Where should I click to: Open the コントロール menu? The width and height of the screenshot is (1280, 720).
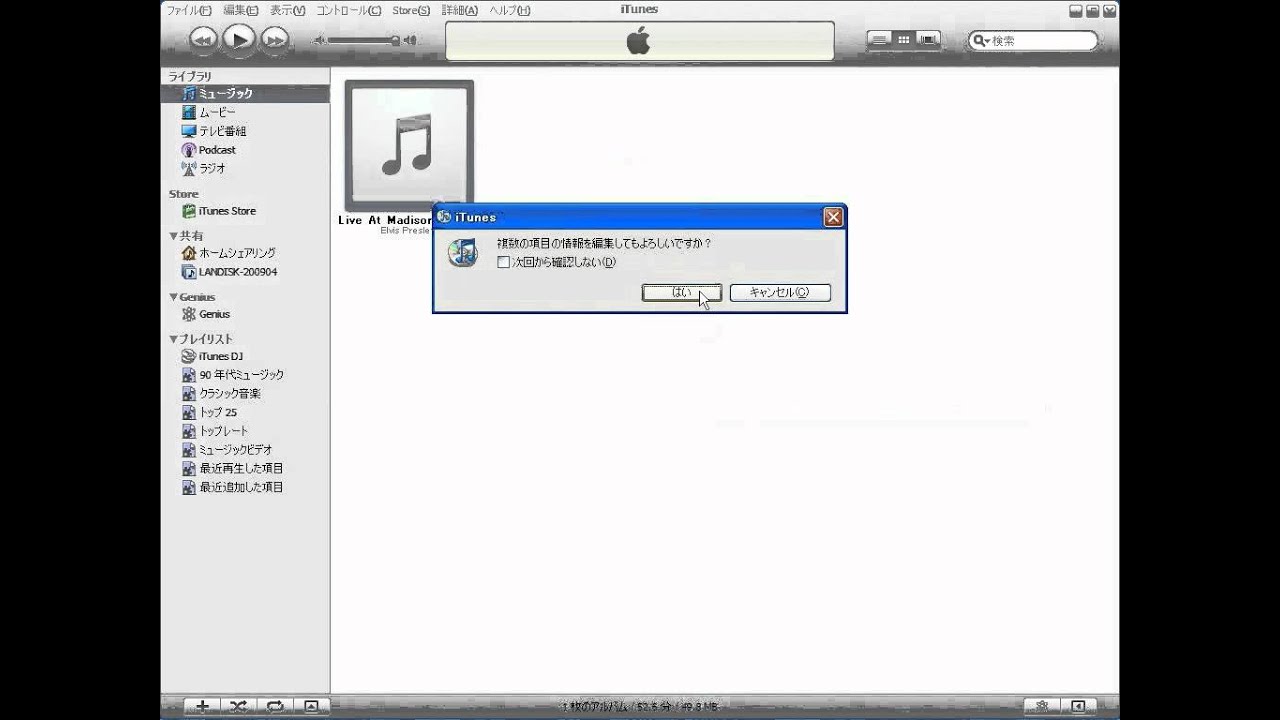[348, 10]
